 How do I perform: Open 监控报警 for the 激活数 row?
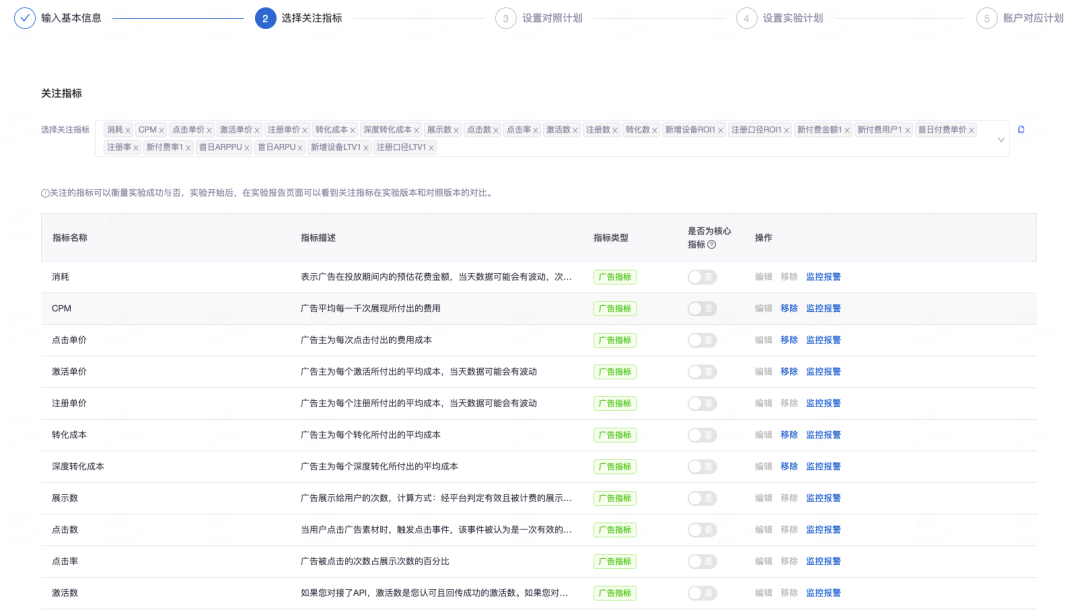point(823,593)
